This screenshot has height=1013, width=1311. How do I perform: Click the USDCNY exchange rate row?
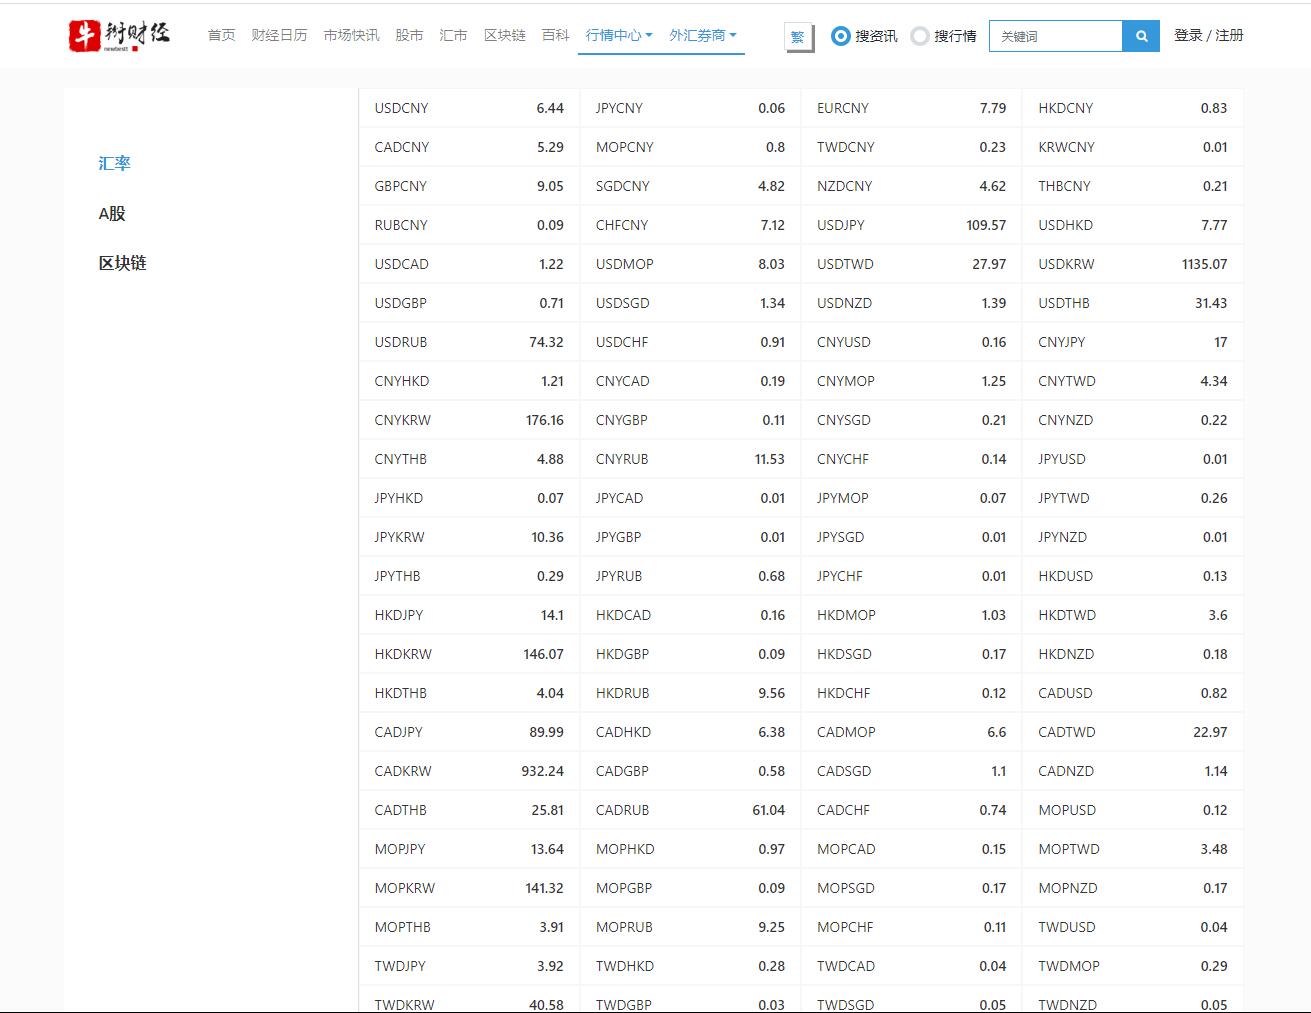pos(468,108)
